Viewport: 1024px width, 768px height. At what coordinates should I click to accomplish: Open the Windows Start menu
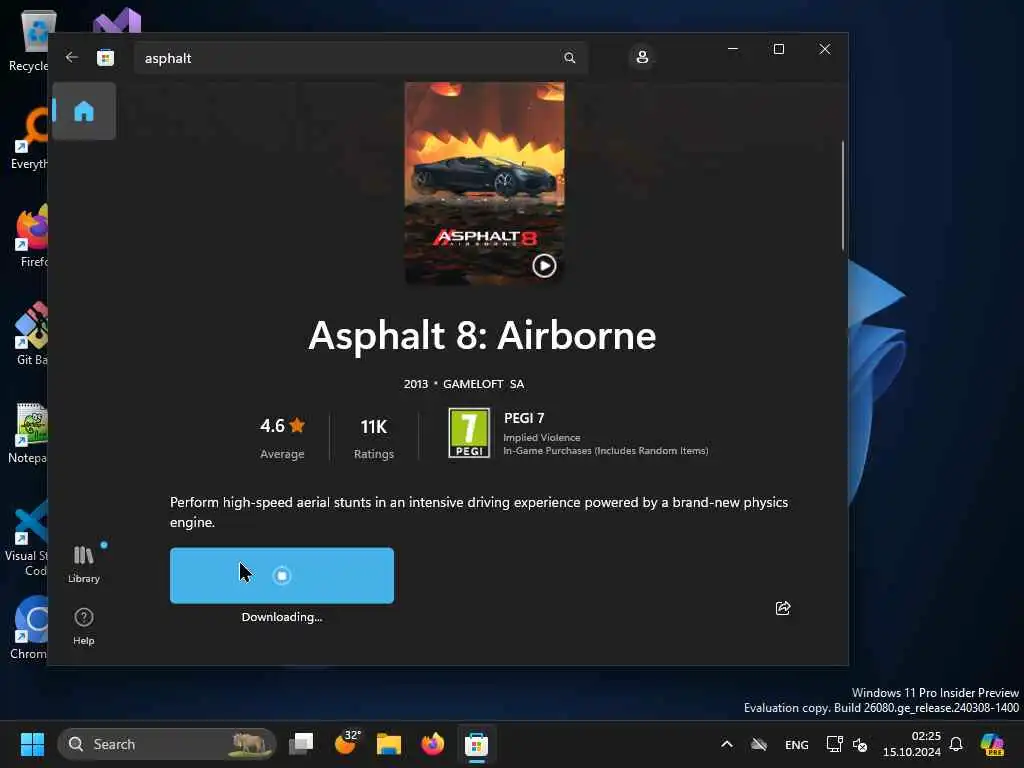[32, 744]
